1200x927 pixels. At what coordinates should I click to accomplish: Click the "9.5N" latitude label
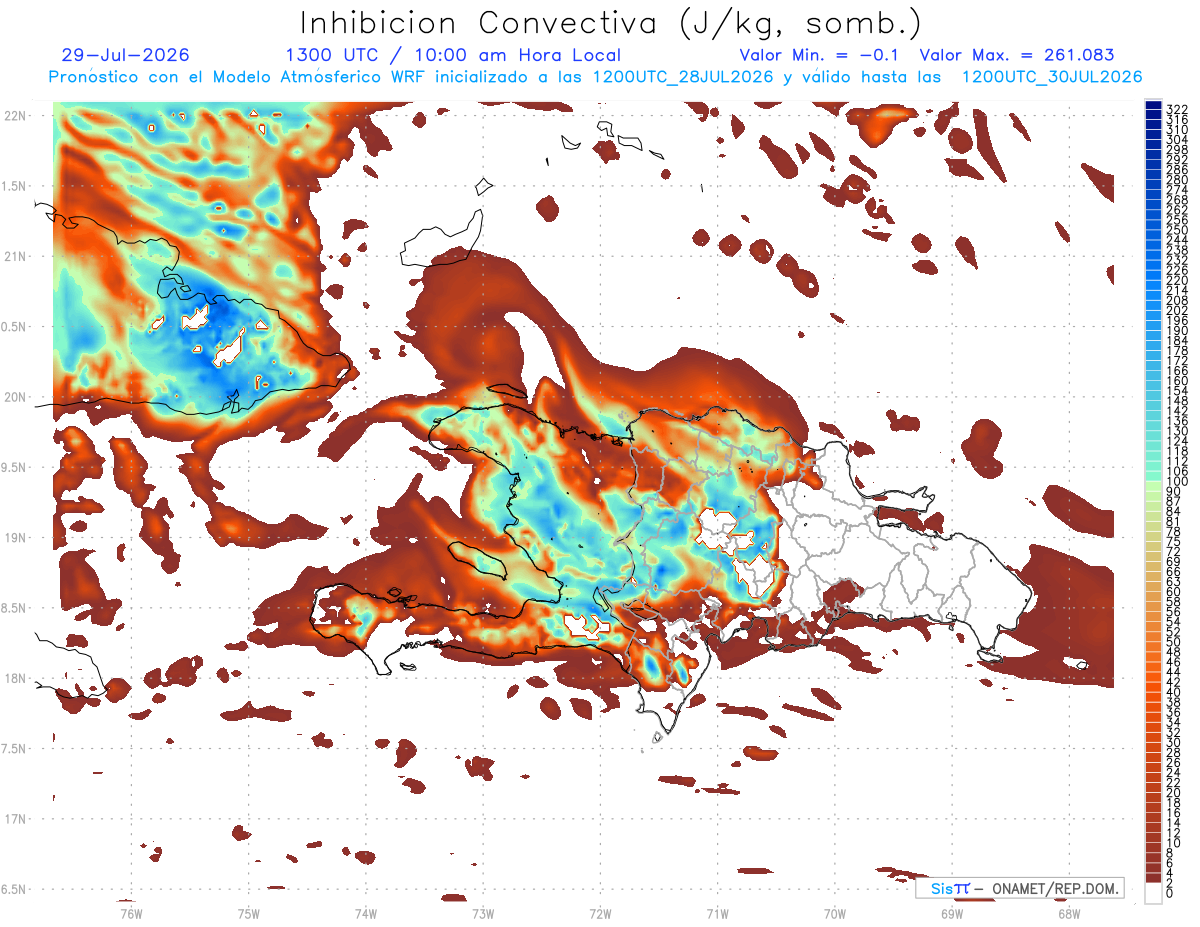pos(15,468)
